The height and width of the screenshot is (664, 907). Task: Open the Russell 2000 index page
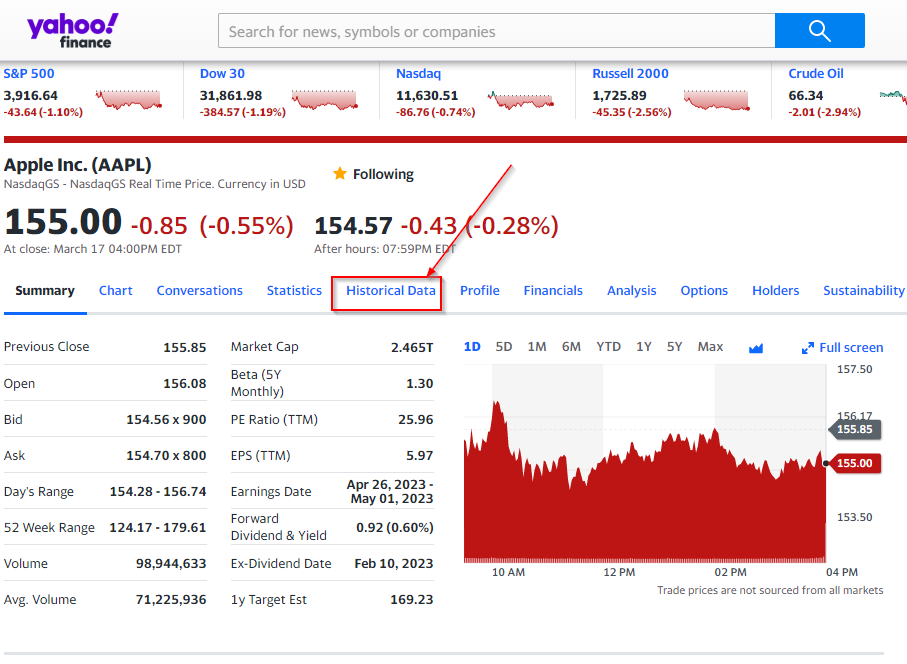(630, 73)
